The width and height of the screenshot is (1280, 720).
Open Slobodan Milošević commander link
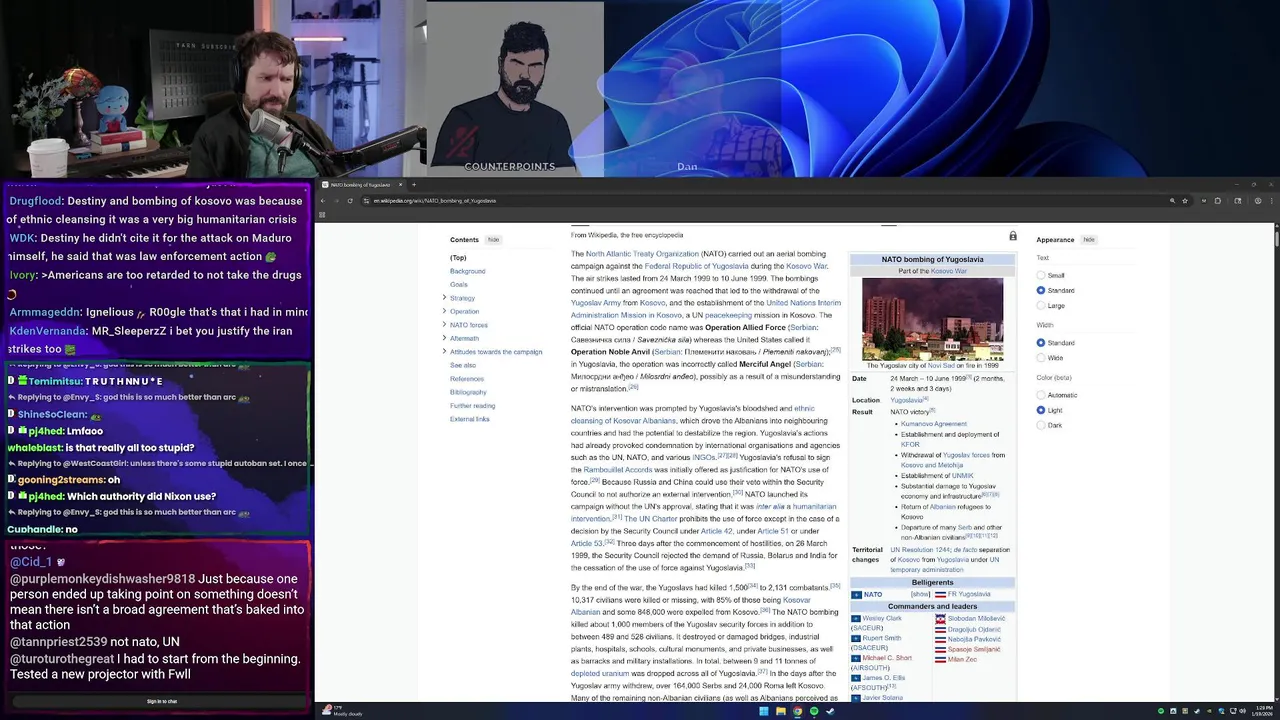pyautogui.click(x=976, y=618)
